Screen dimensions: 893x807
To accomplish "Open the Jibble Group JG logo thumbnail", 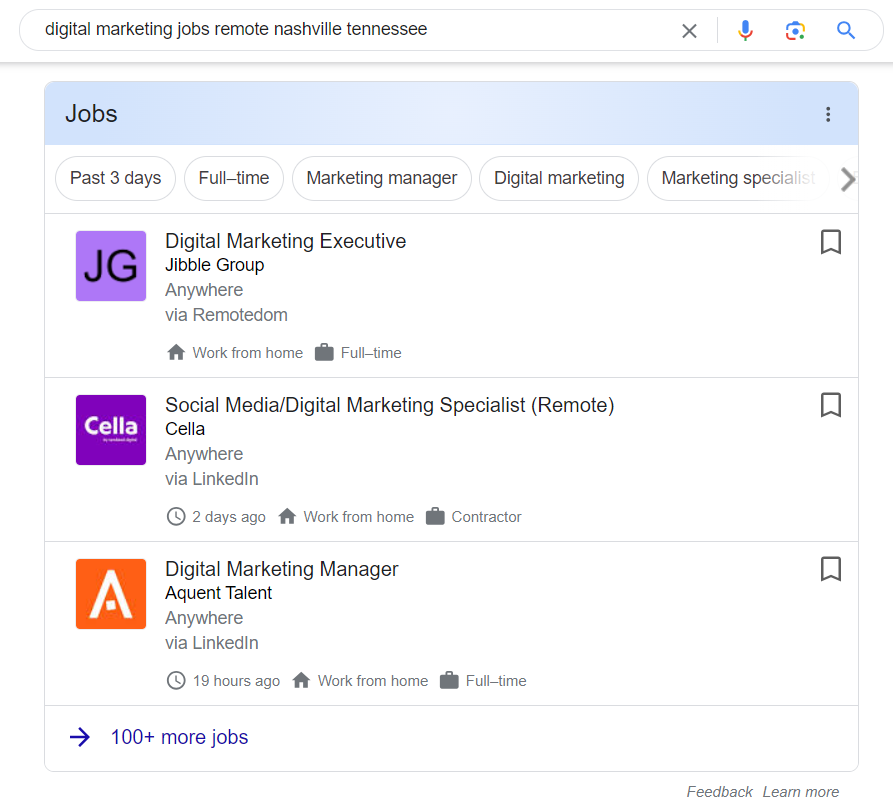I will pyautogui.click(x=111, y=266).
